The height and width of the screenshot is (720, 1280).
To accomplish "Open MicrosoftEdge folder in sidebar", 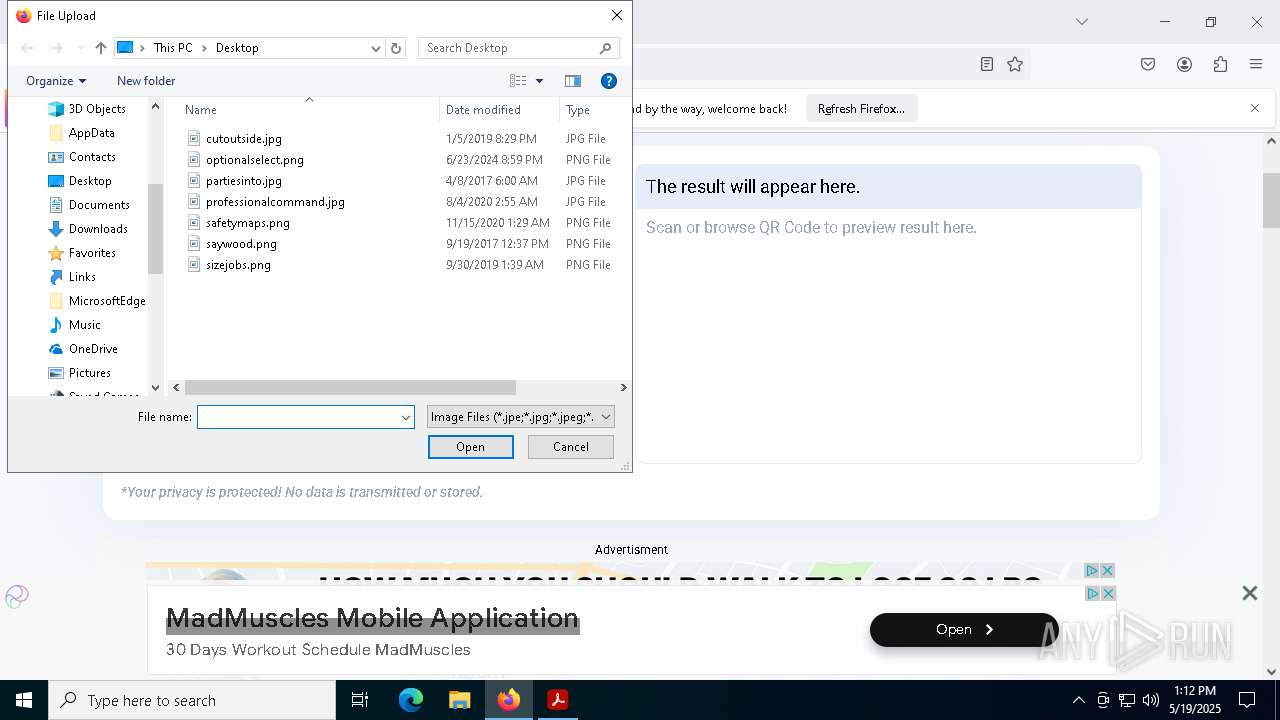I will 106,301.
